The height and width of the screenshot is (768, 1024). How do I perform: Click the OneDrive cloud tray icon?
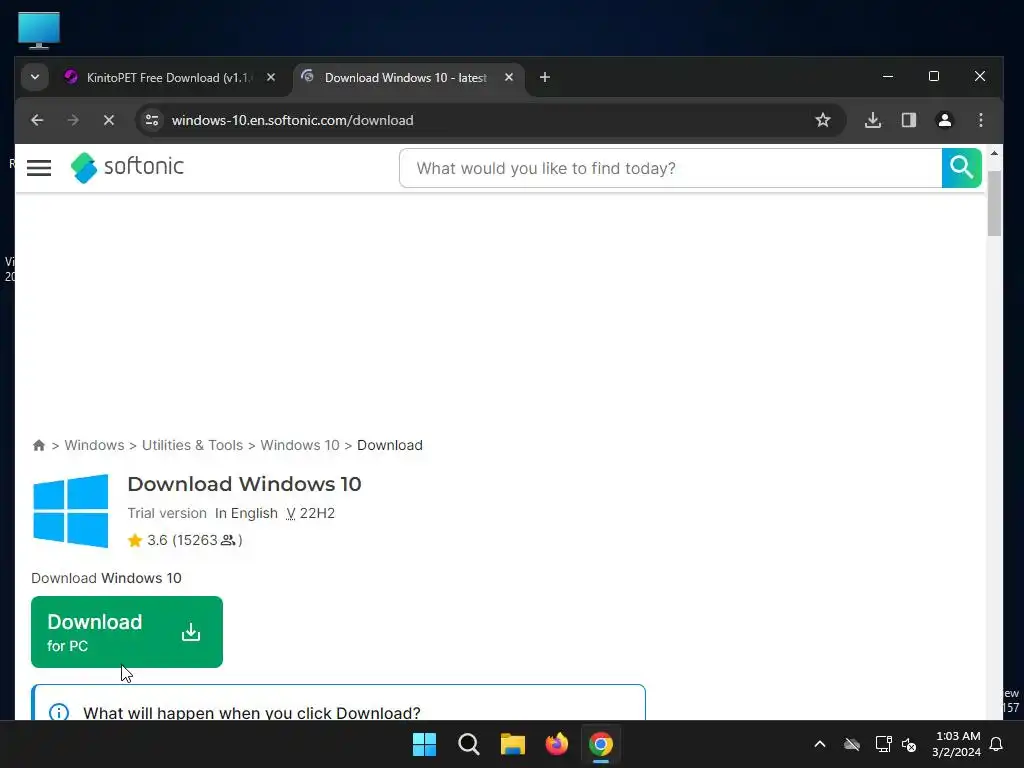coord(852,744)
